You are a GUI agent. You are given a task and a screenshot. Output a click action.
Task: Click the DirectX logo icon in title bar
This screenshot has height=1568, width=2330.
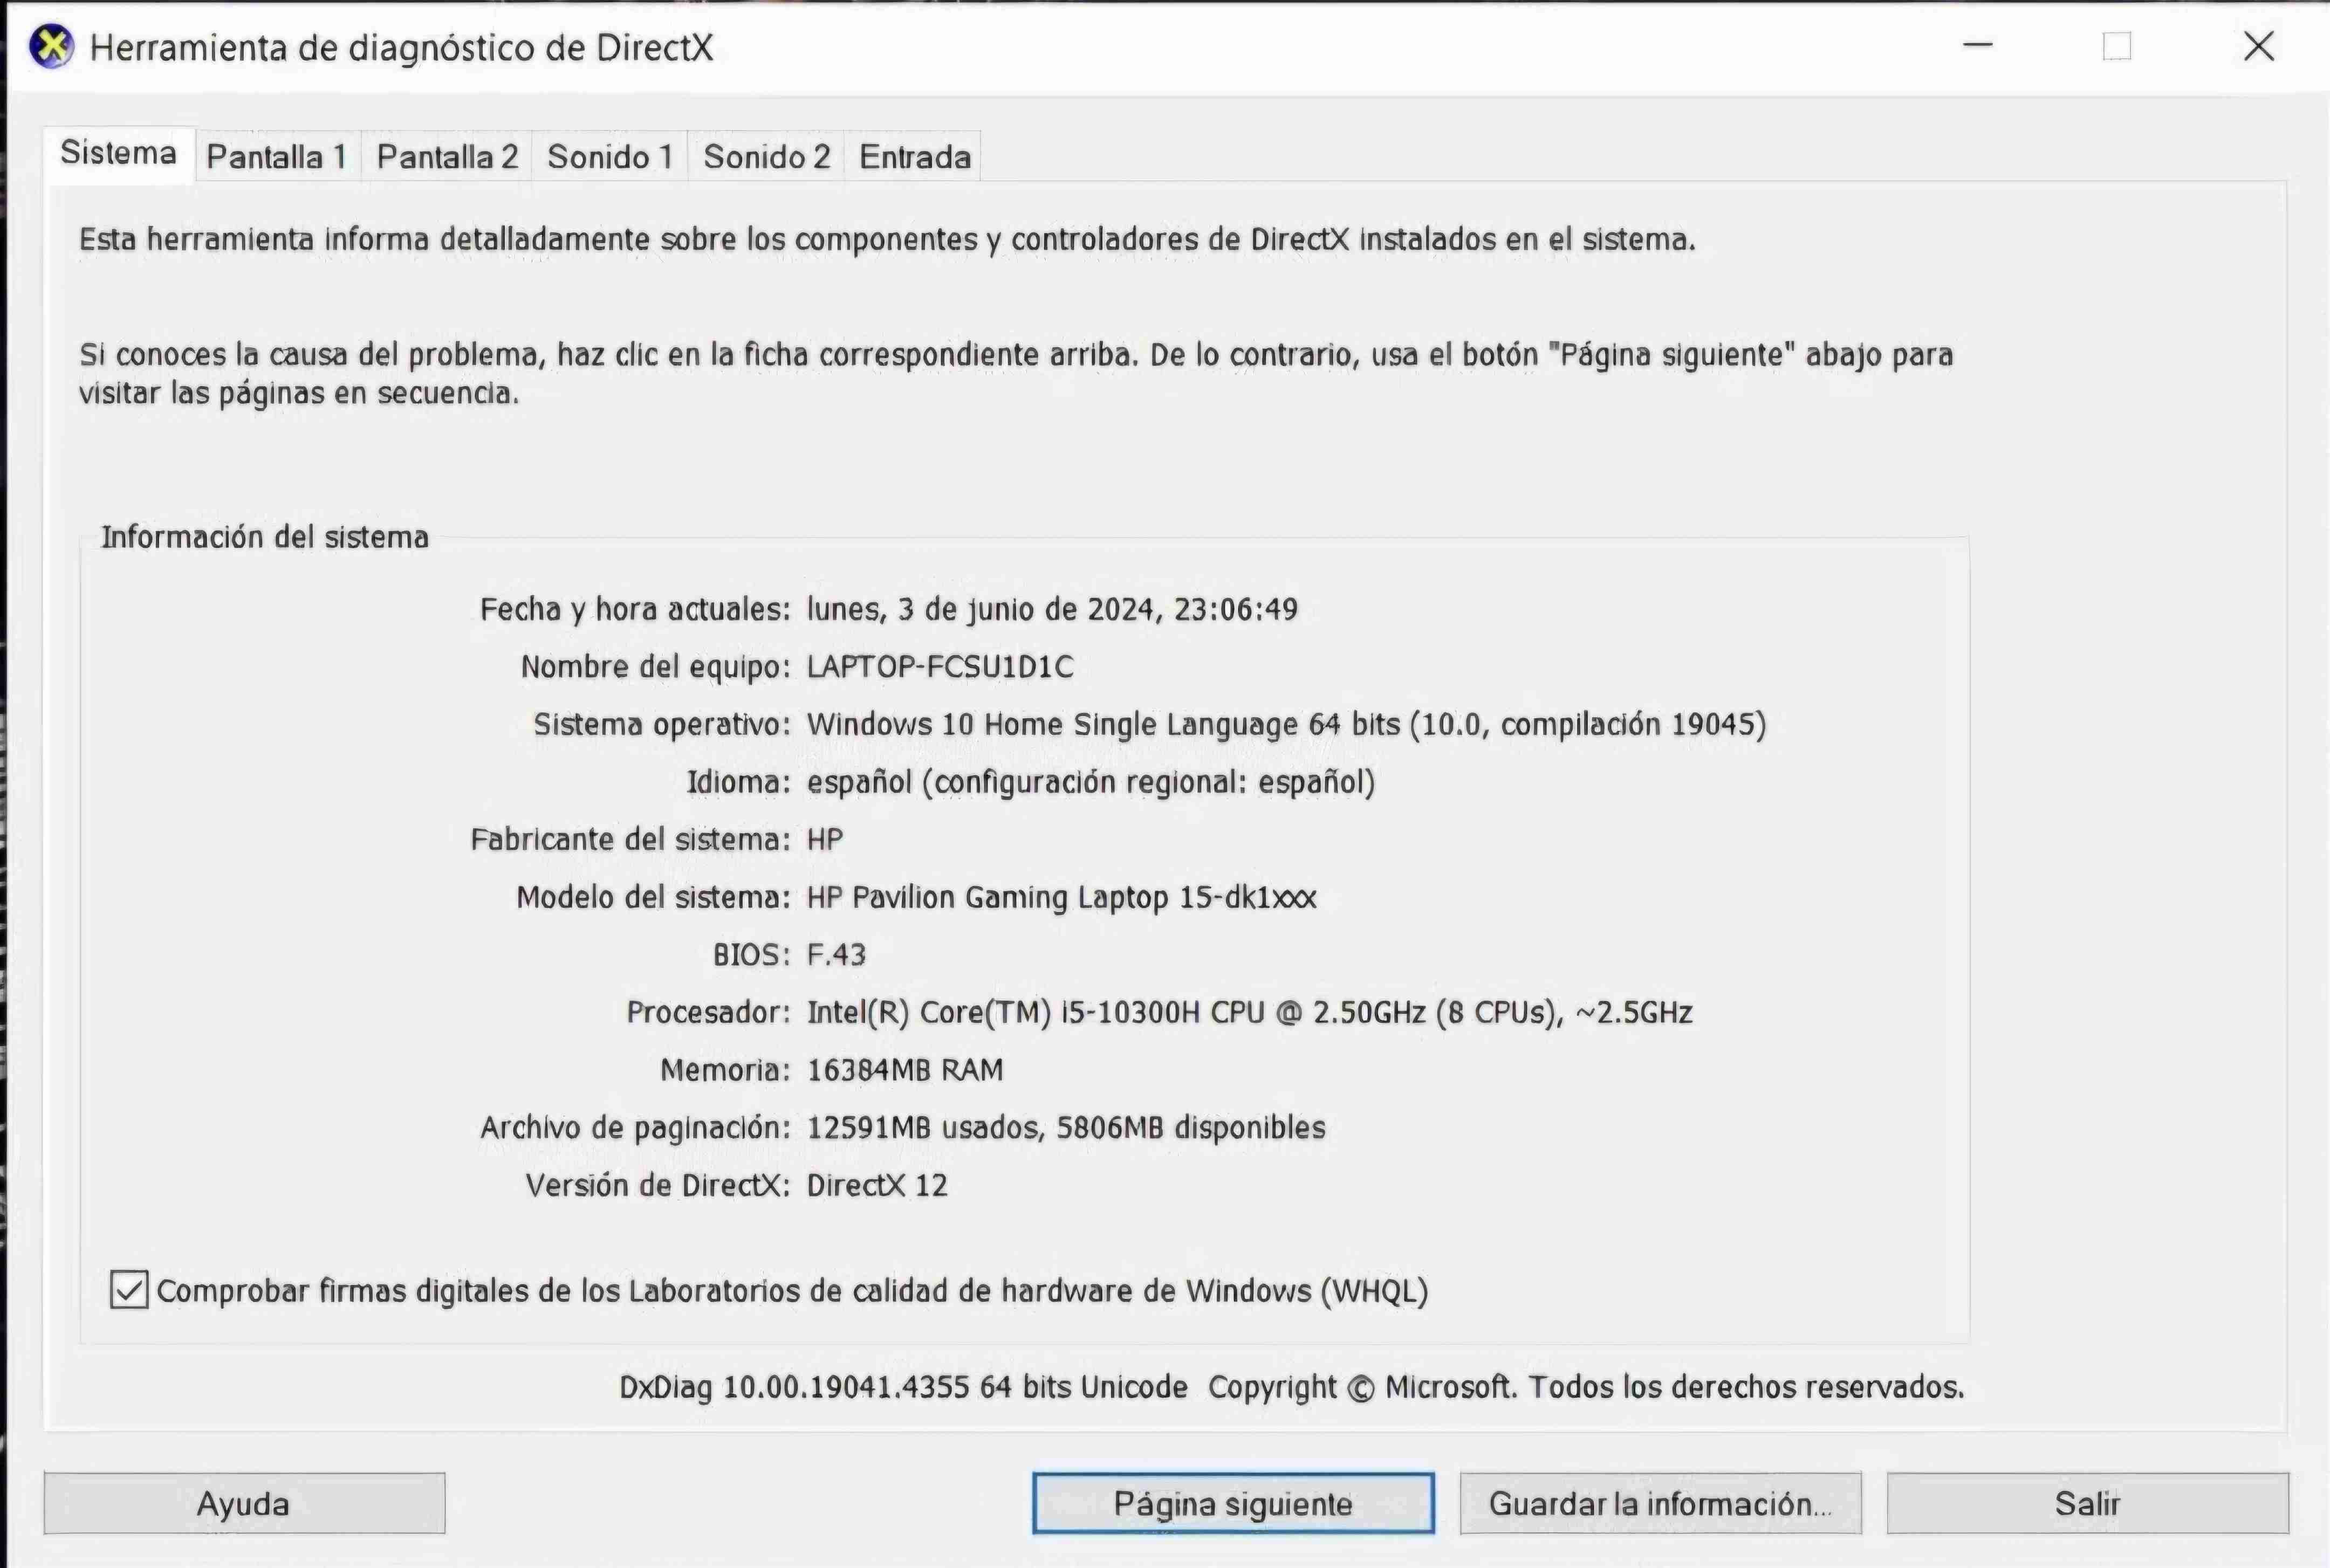(51, 47)
